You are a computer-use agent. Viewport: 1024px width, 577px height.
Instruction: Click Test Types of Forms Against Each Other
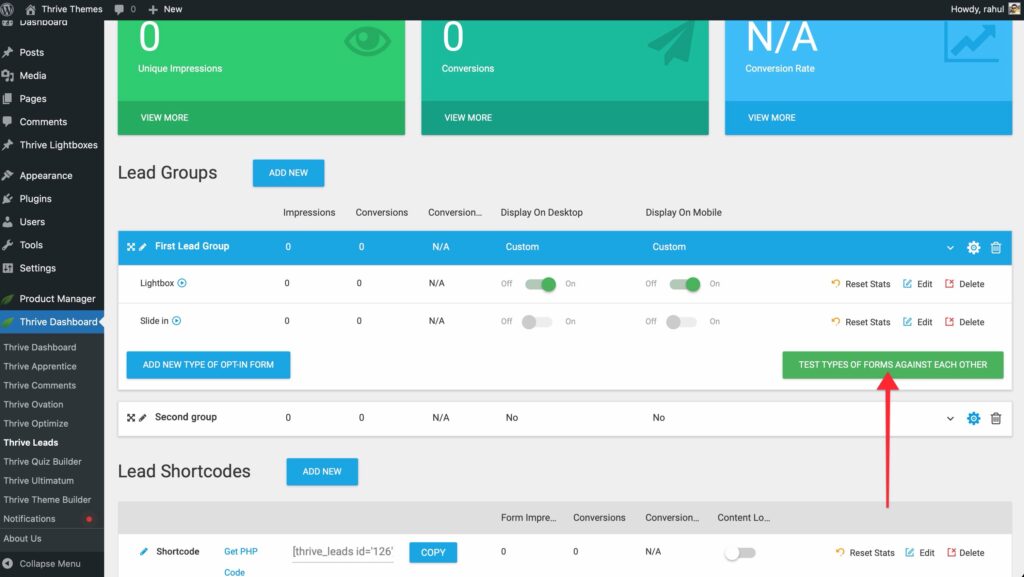pos(892,365)
